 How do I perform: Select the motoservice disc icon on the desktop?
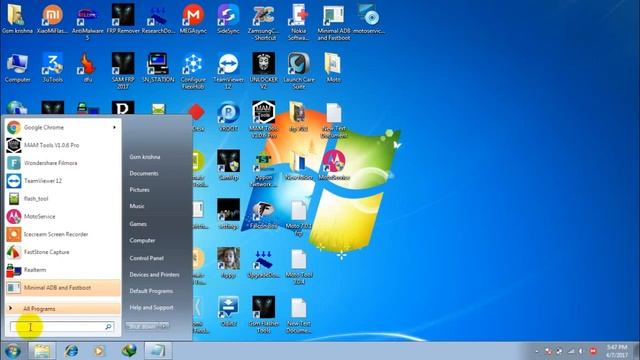[369, 19]
